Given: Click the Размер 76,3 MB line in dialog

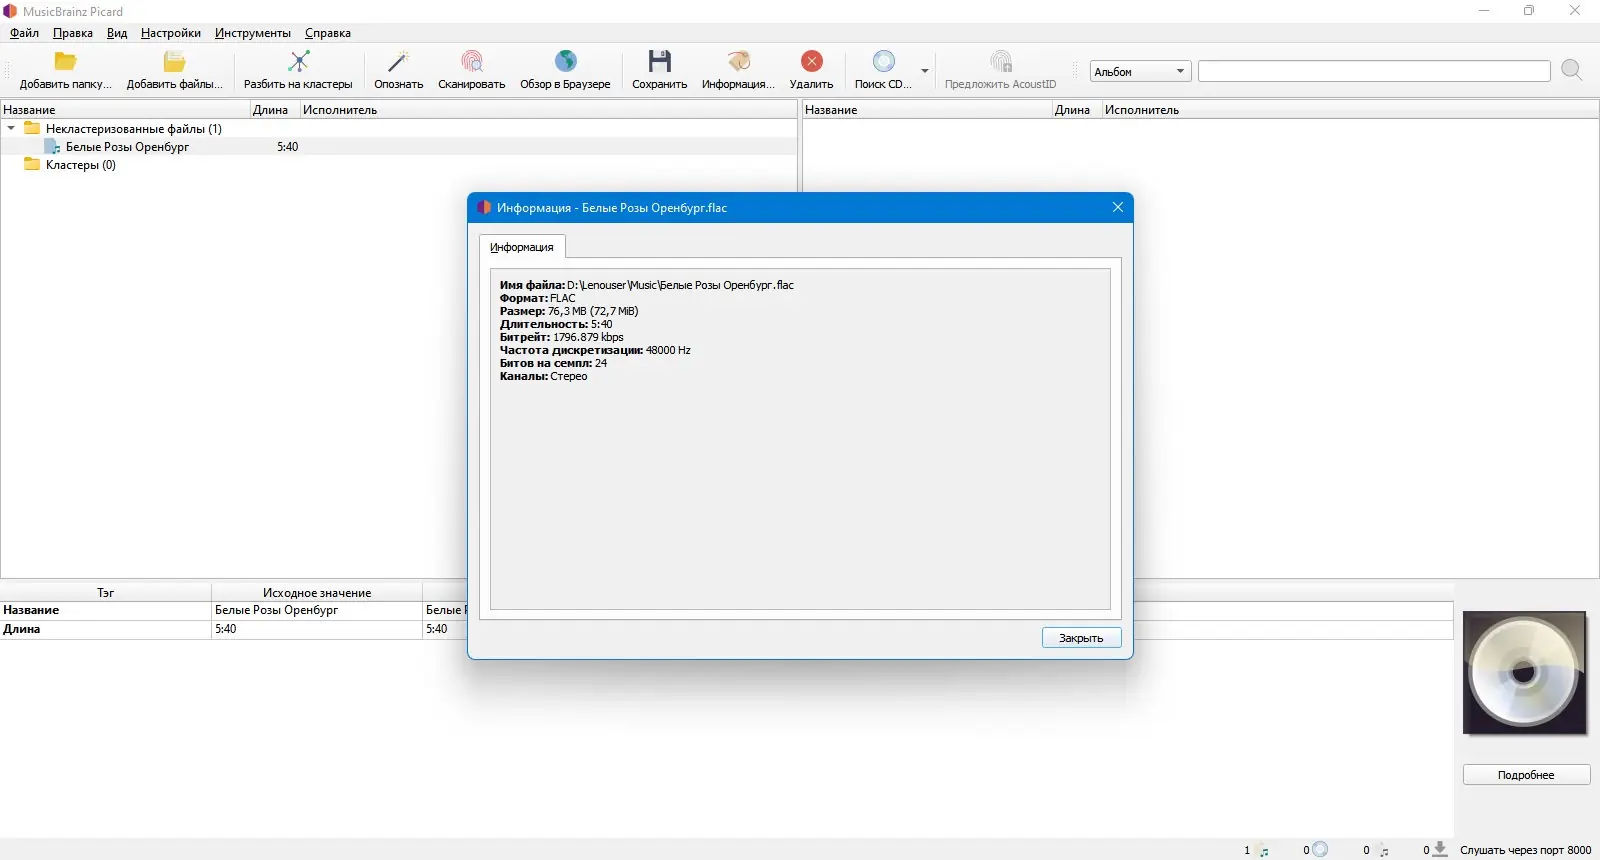Looking at the screenshot, I should point(569,311).
